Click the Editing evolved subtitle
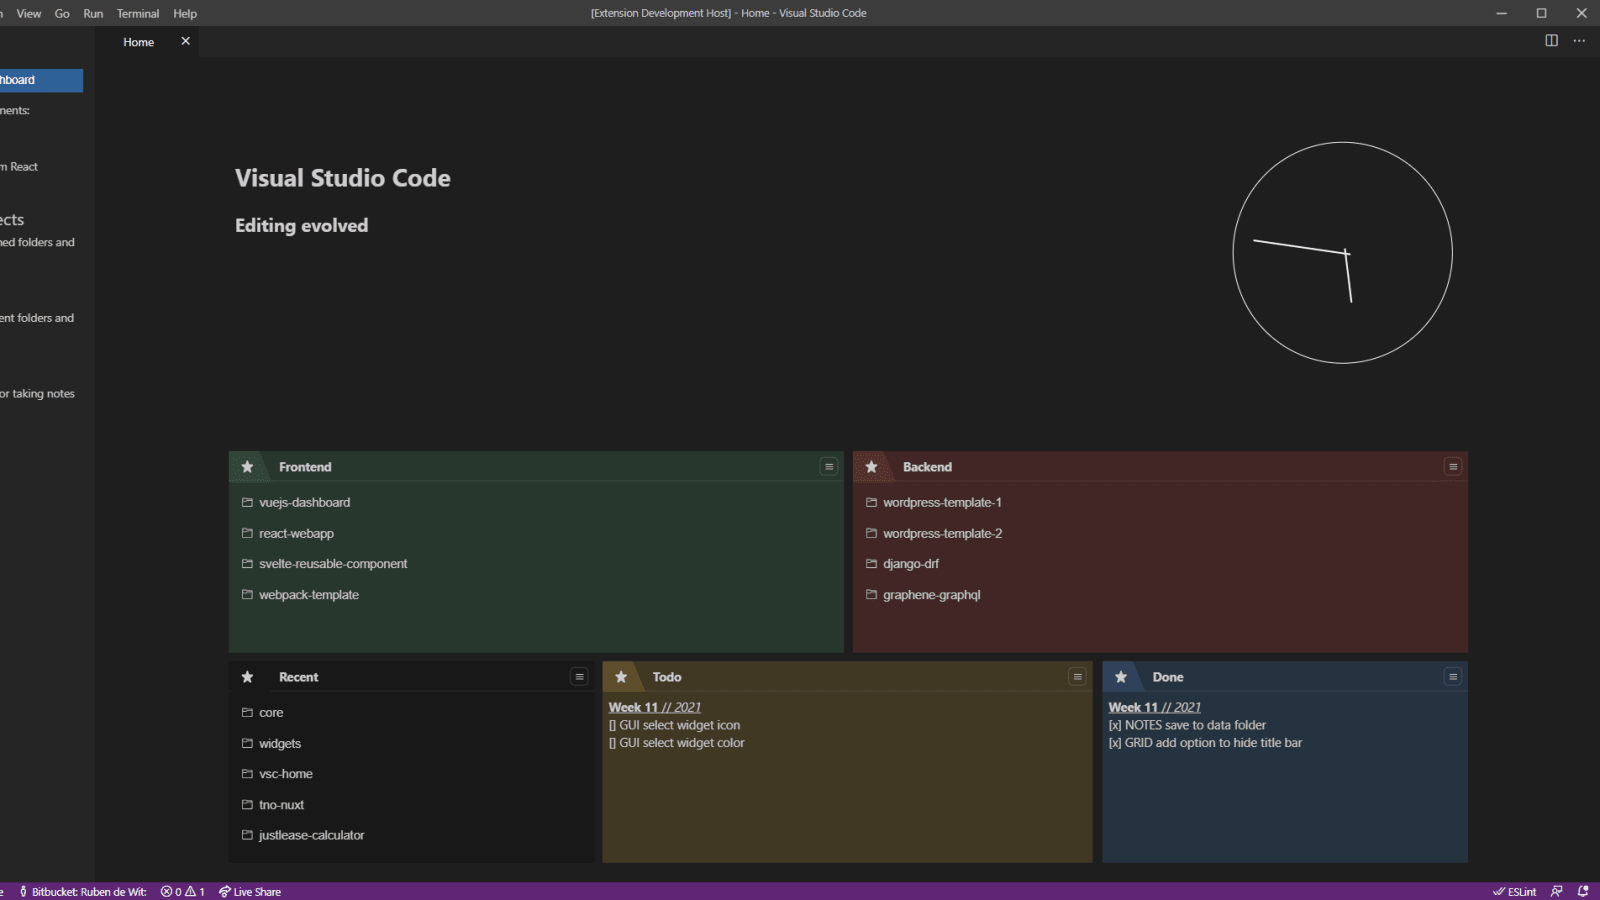 click(x=302, y=226)
